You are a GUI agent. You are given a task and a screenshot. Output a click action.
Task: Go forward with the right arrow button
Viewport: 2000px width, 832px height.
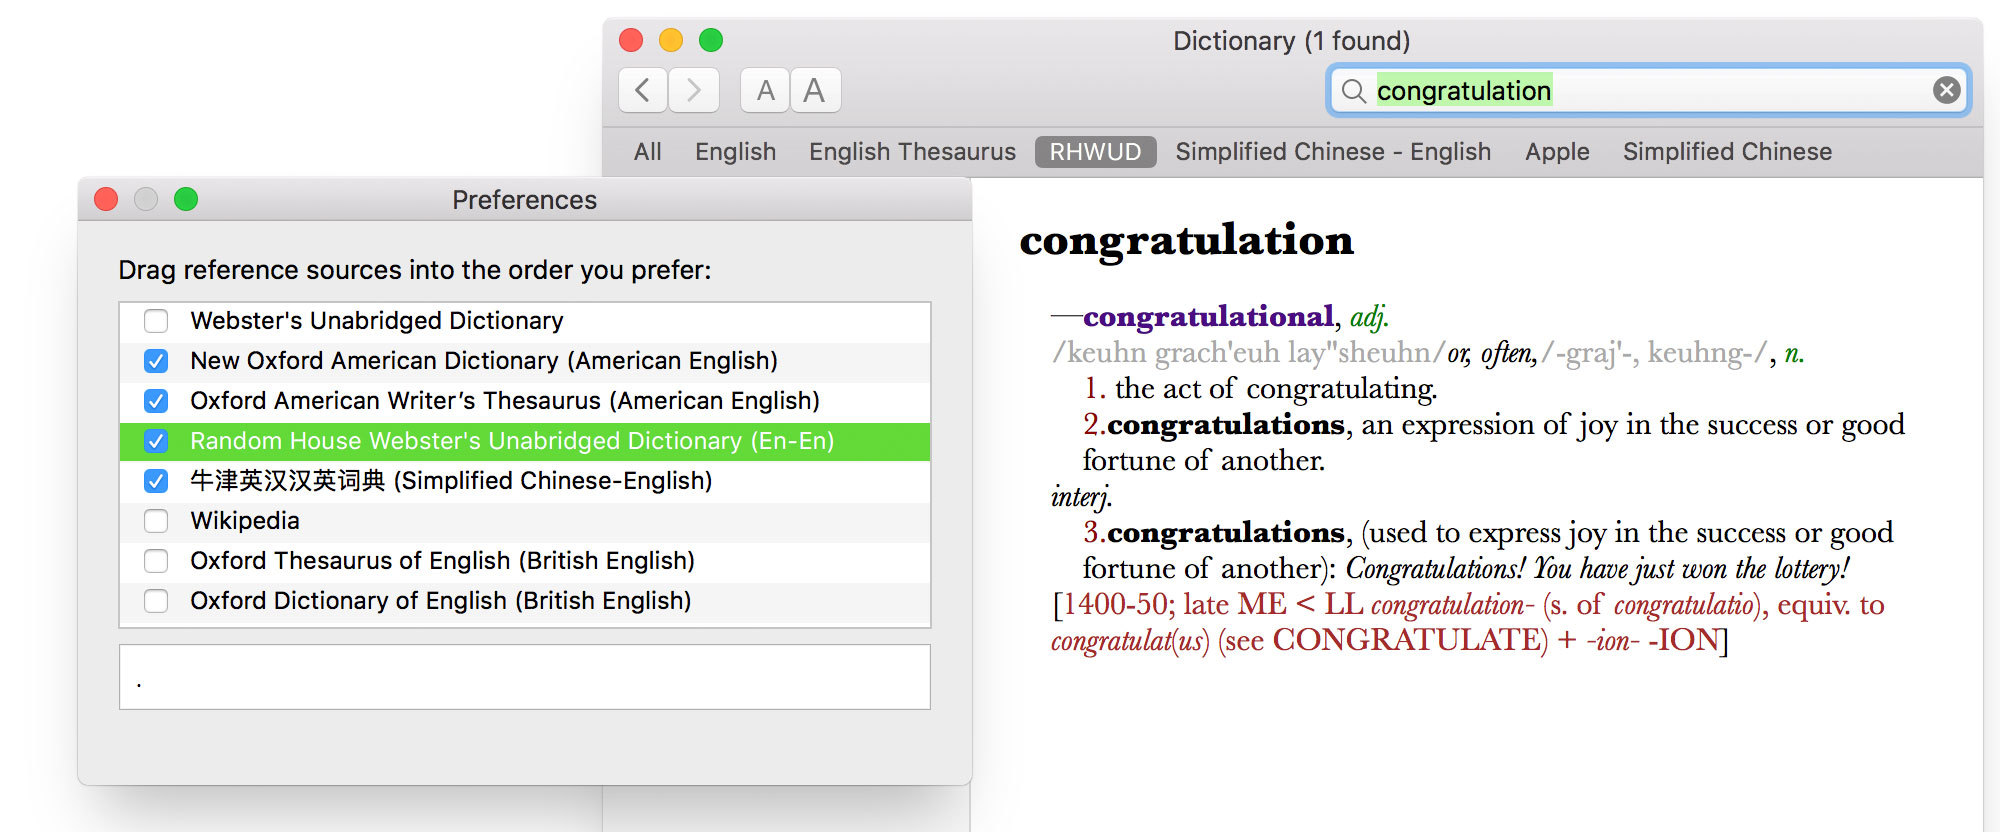coord(693,90)
